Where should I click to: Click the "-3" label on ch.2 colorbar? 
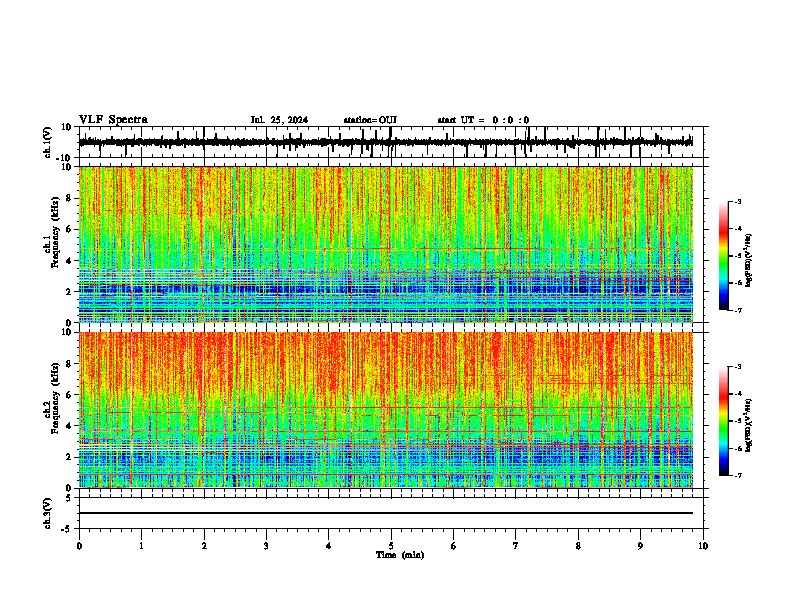coord(737,367)
